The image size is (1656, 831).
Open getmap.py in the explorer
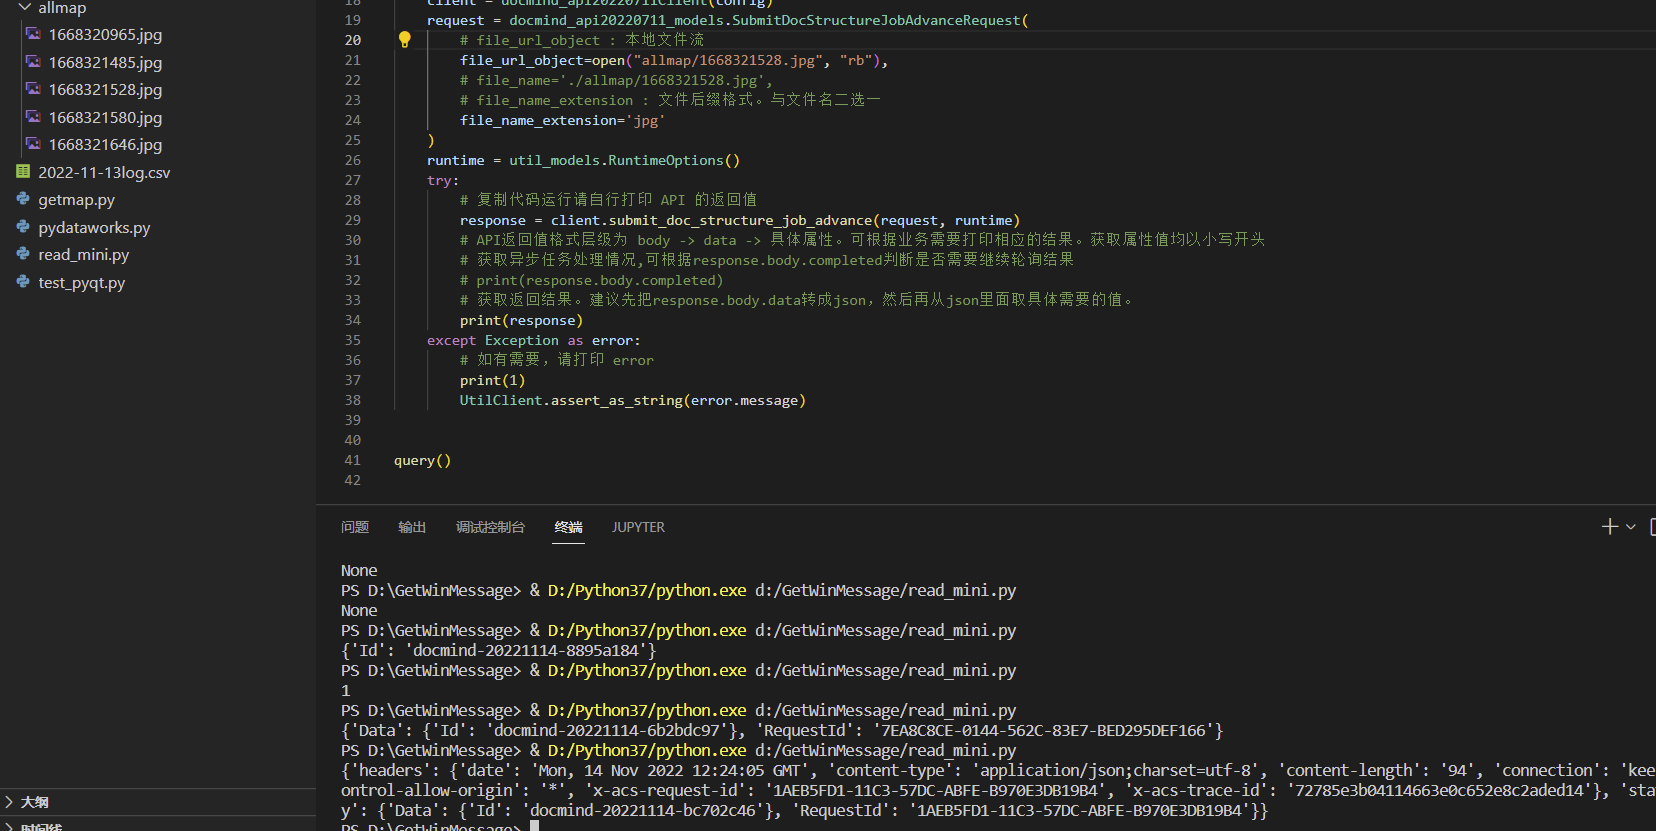(77, 200)
